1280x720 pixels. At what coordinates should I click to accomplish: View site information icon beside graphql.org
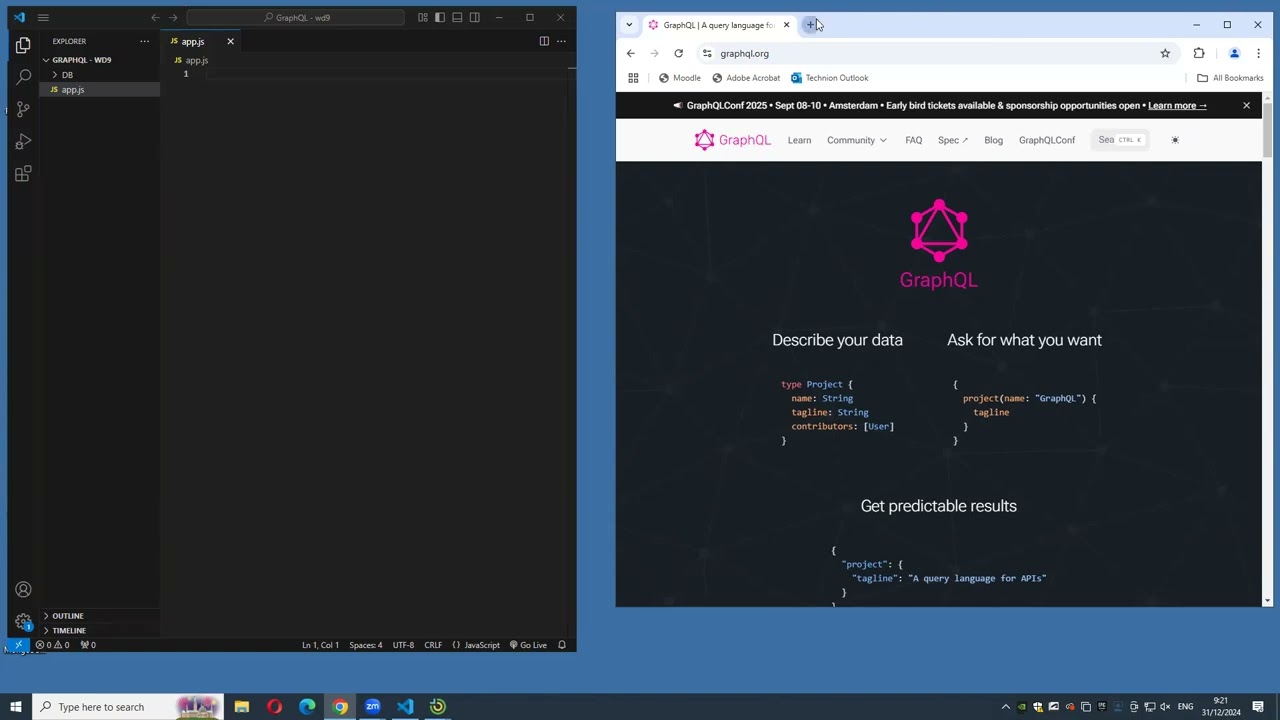707,53
